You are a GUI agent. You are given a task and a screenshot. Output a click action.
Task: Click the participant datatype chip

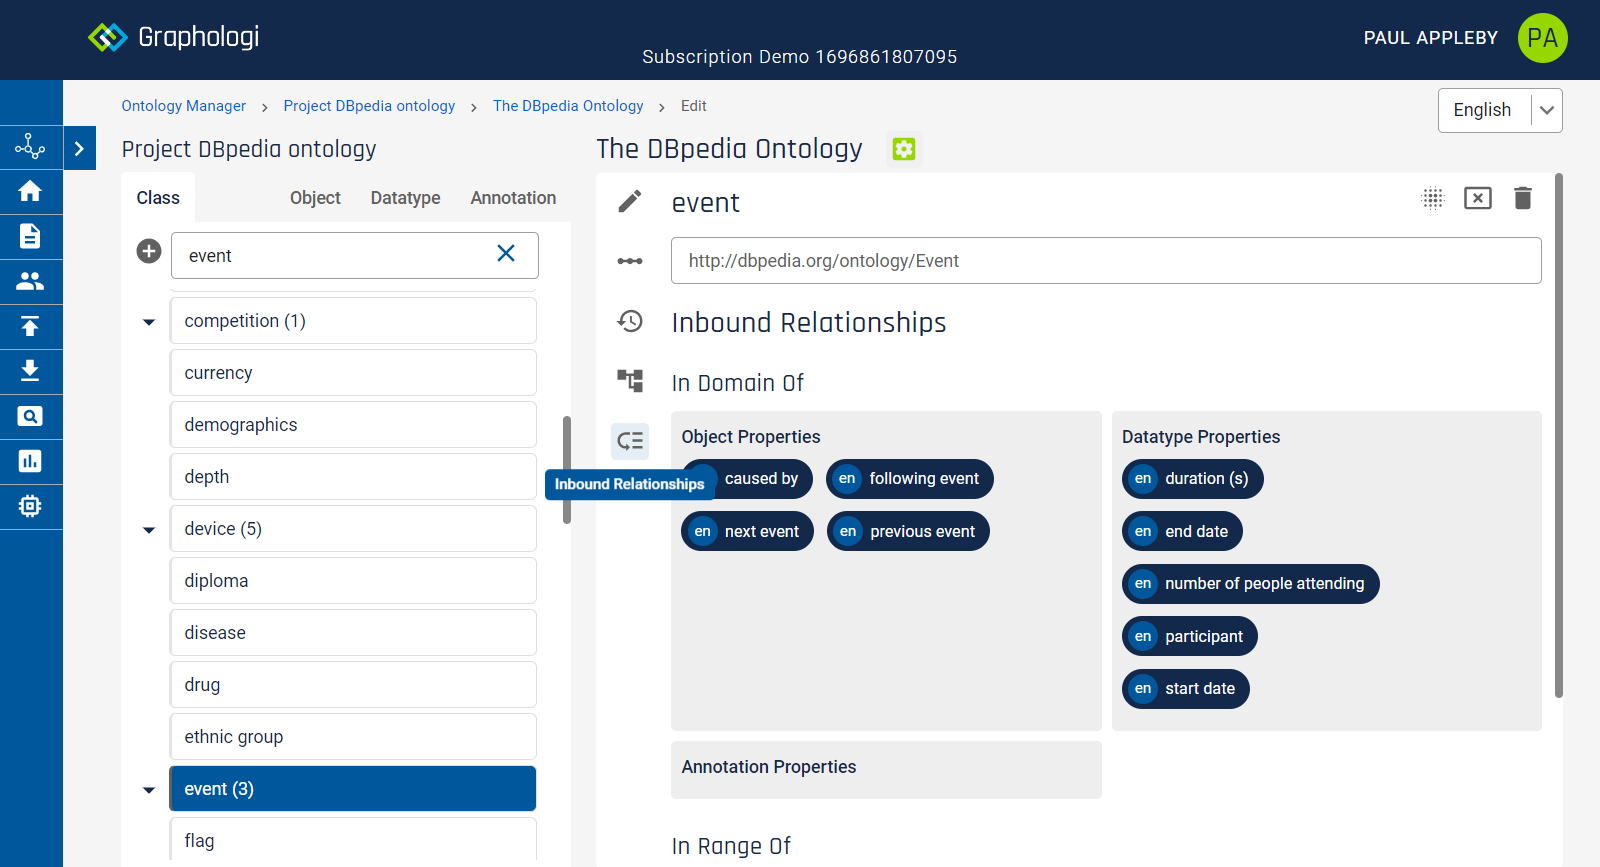[x=1189, y=636]
